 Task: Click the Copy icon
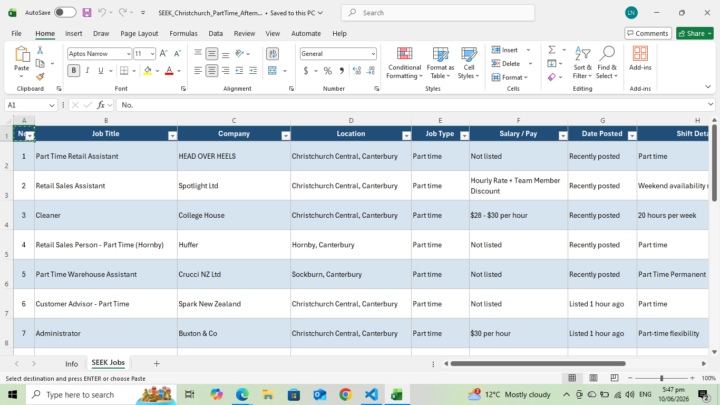(x=40, y=63)
